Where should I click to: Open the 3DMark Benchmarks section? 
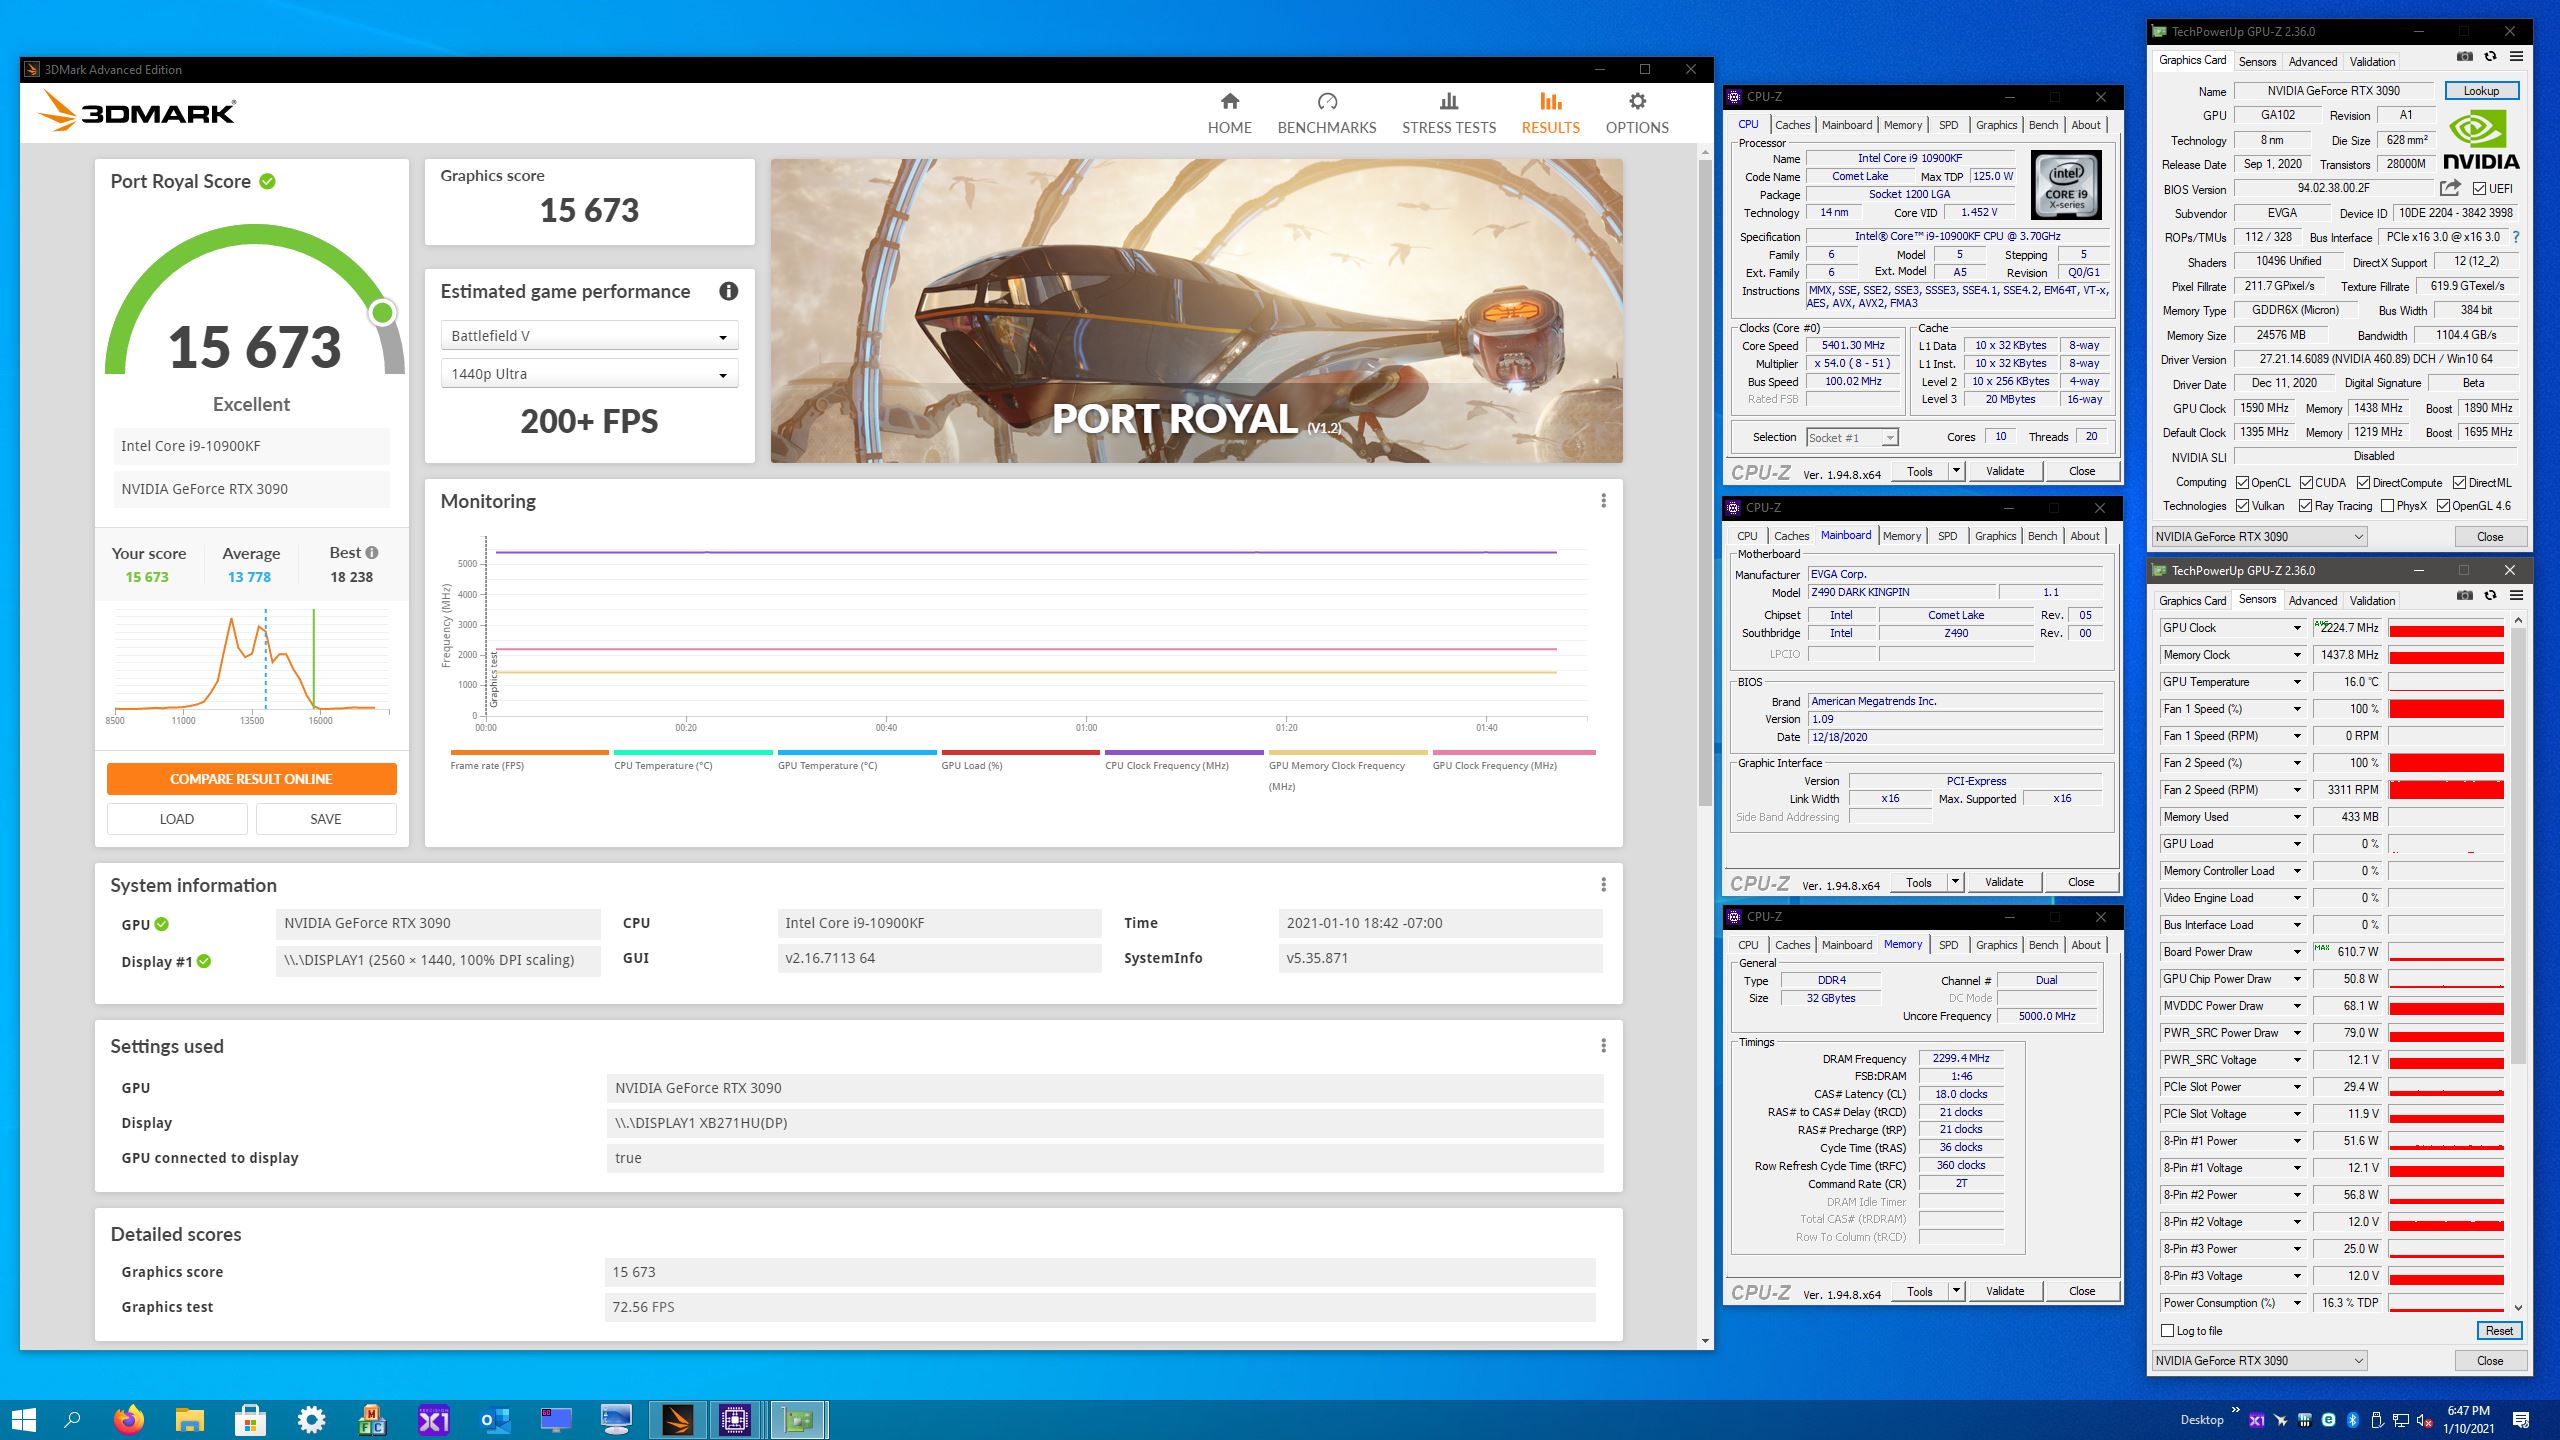tap(1326, 113)
